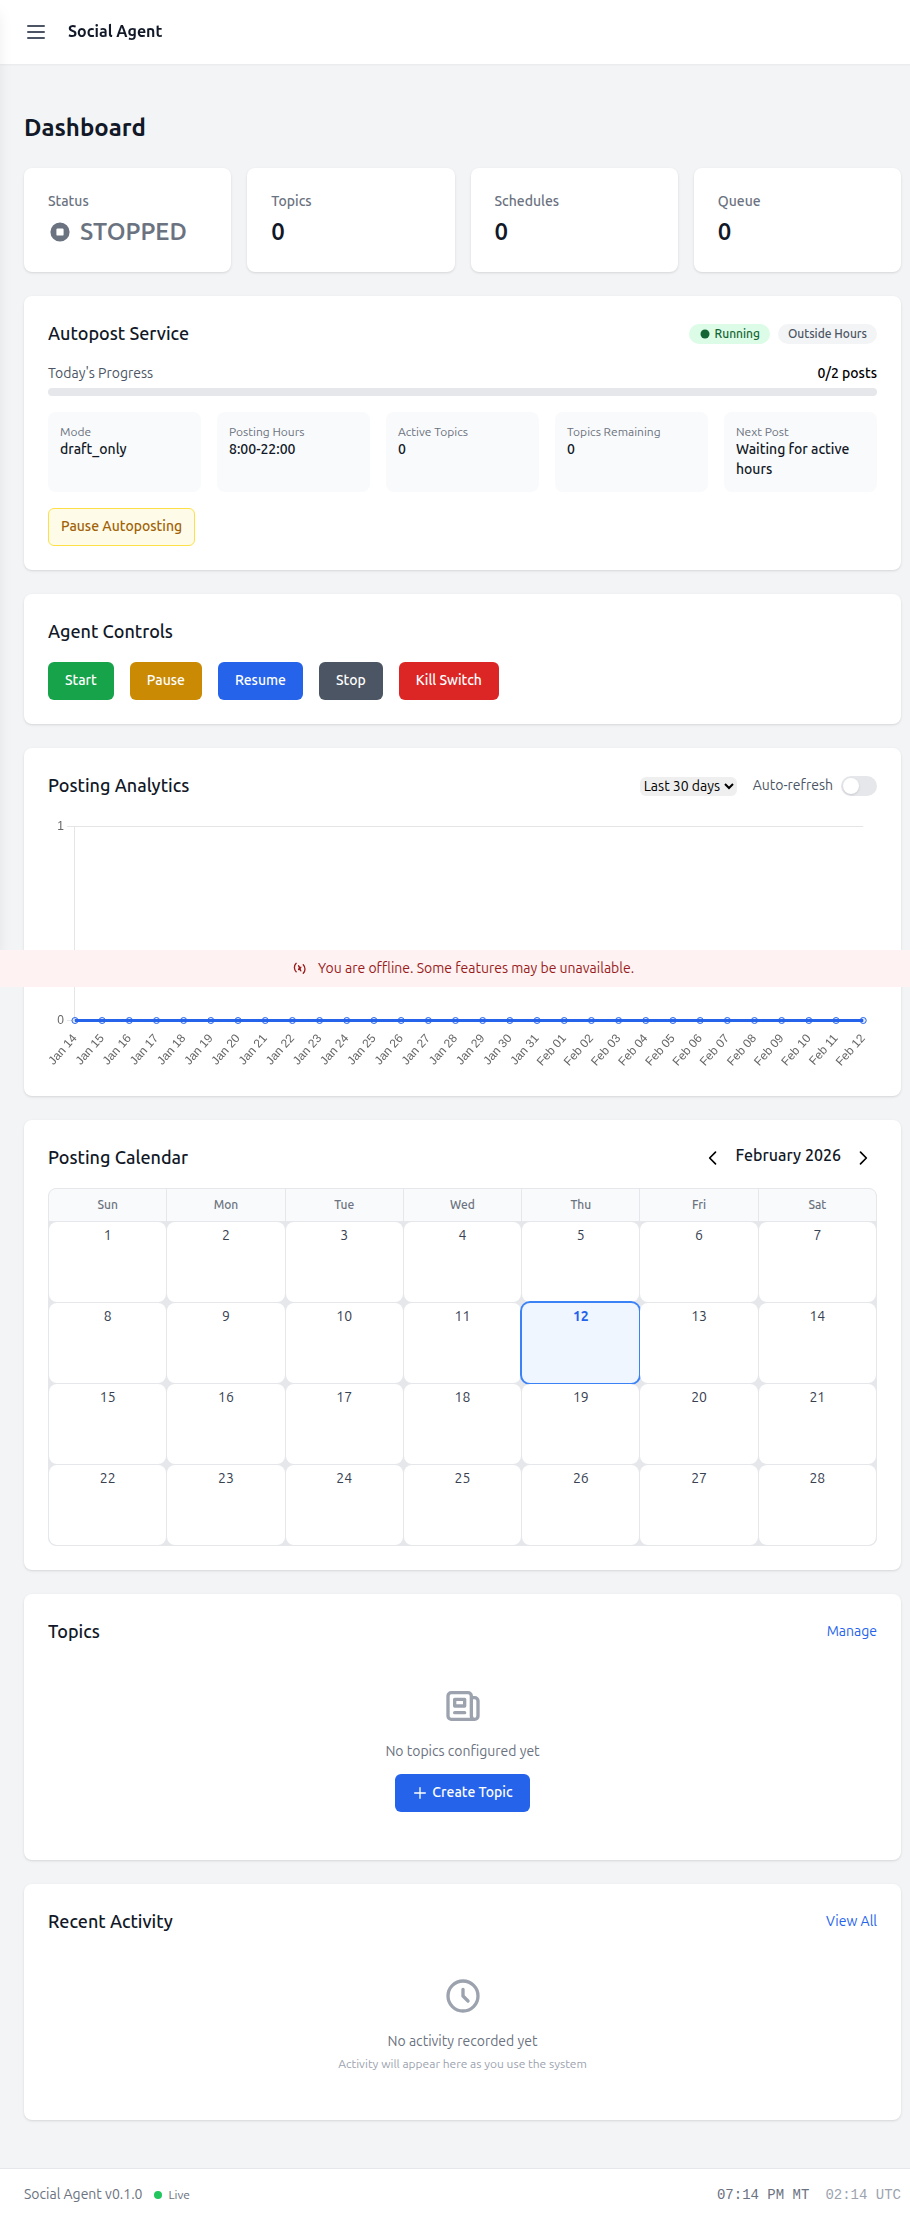Advance calendar to March 2026
The width and height of the screenshot is (910, 2221).
(863, 1157)
